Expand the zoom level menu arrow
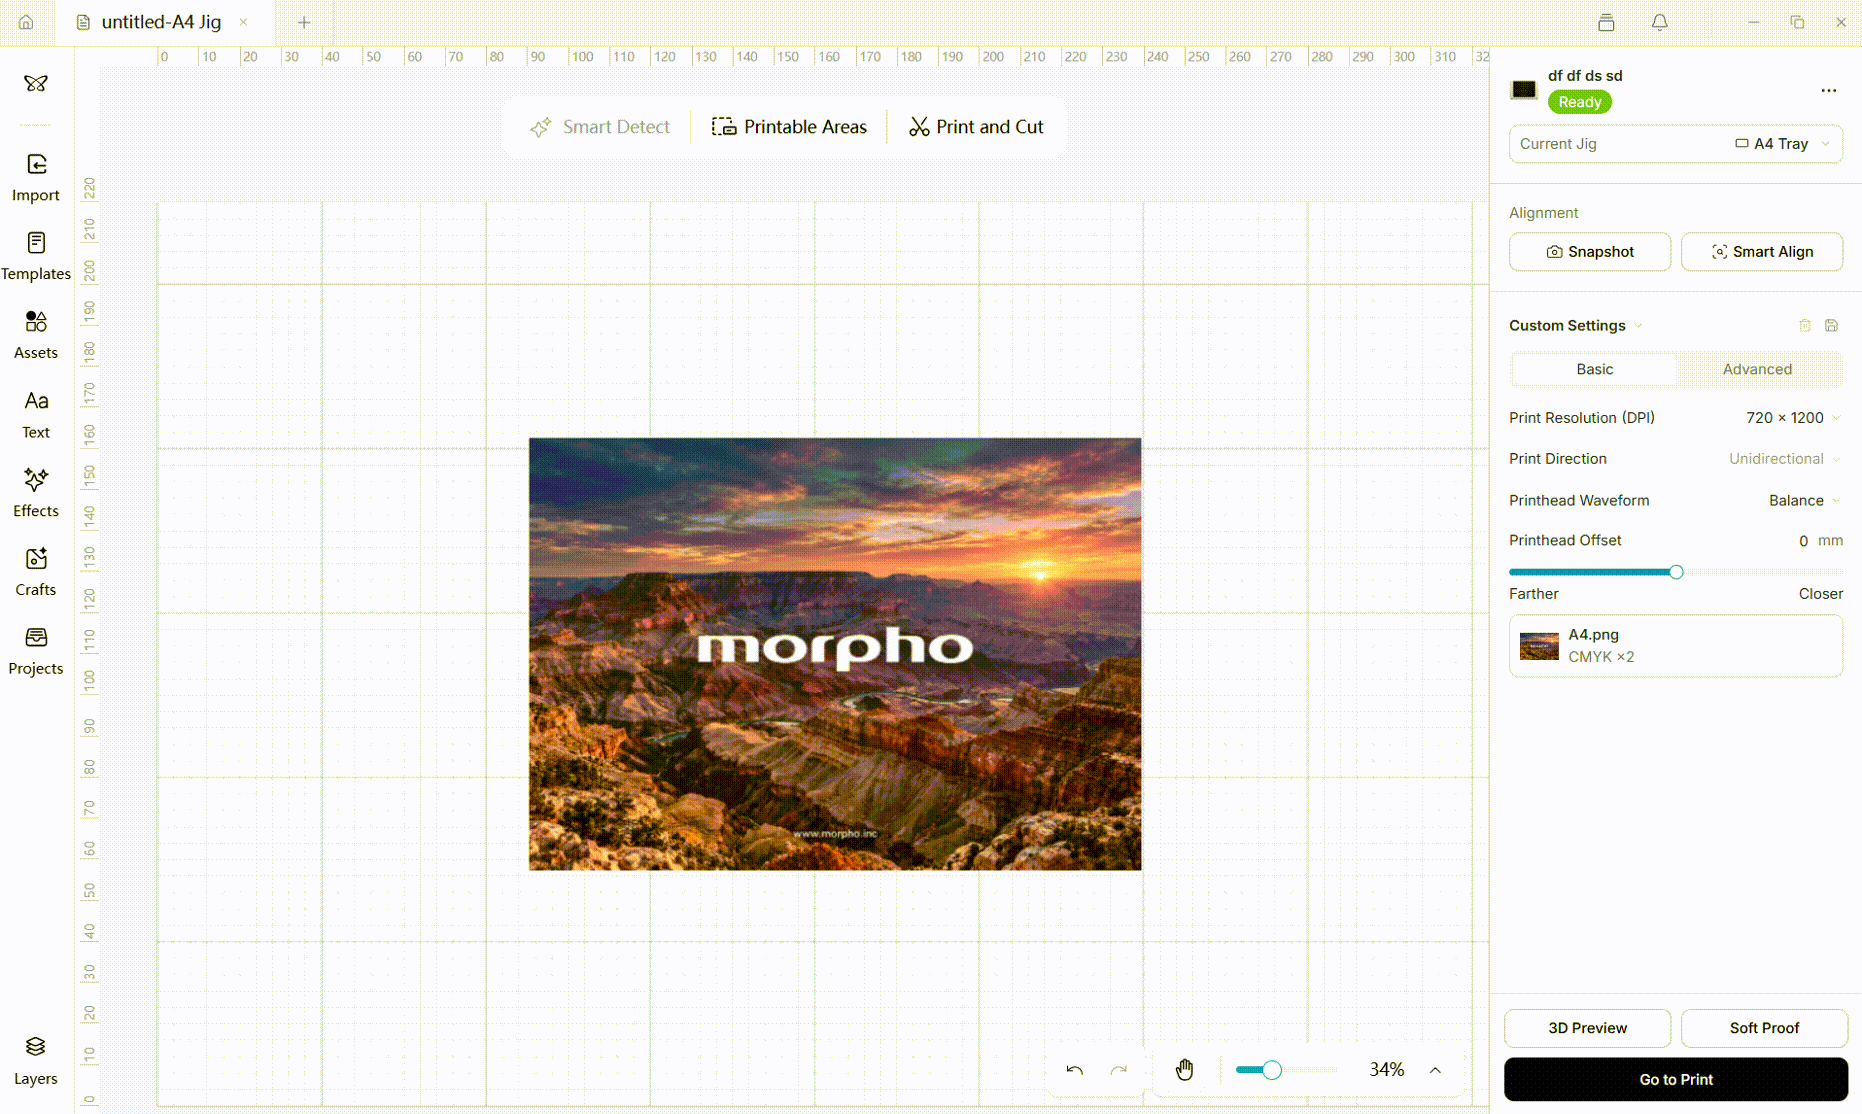The image size is (1862, 1114). (1435, 1070)
